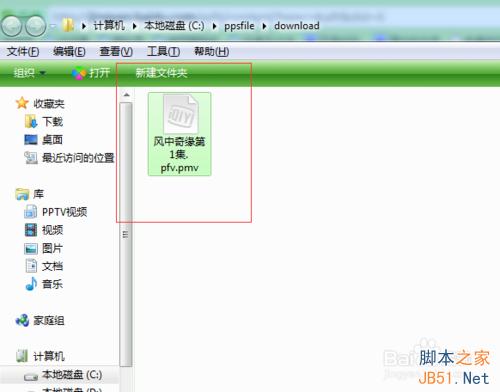The height and width of the screenshot is (392, 500).
Task: Go to 计算机 in the address bar
Action: point(109,26)
